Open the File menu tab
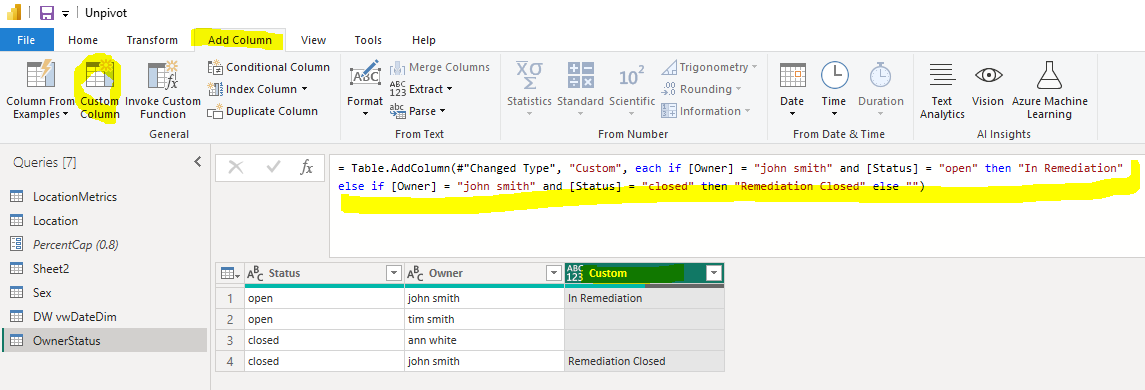 26,40
